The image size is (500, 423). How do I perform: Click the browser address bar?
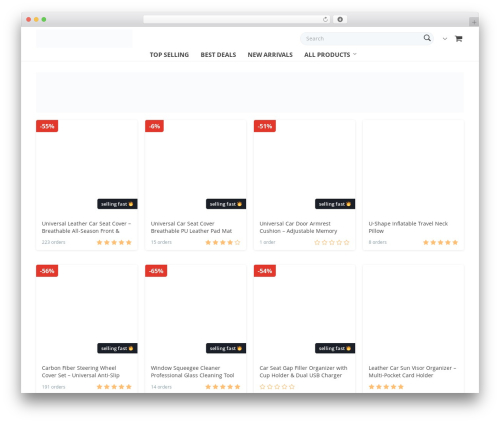[x=237, y=19]
